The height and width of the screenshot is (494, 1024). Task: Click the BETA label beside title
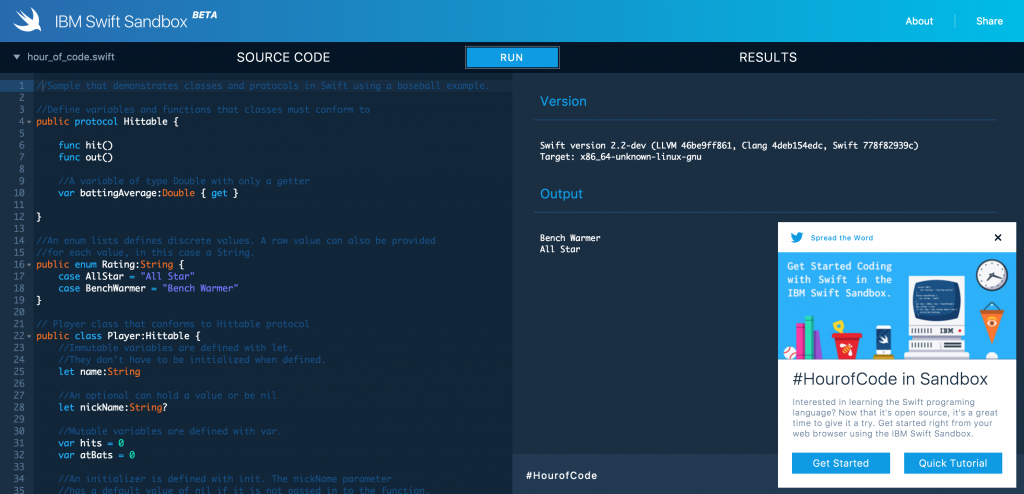click(x=204, y=14)
